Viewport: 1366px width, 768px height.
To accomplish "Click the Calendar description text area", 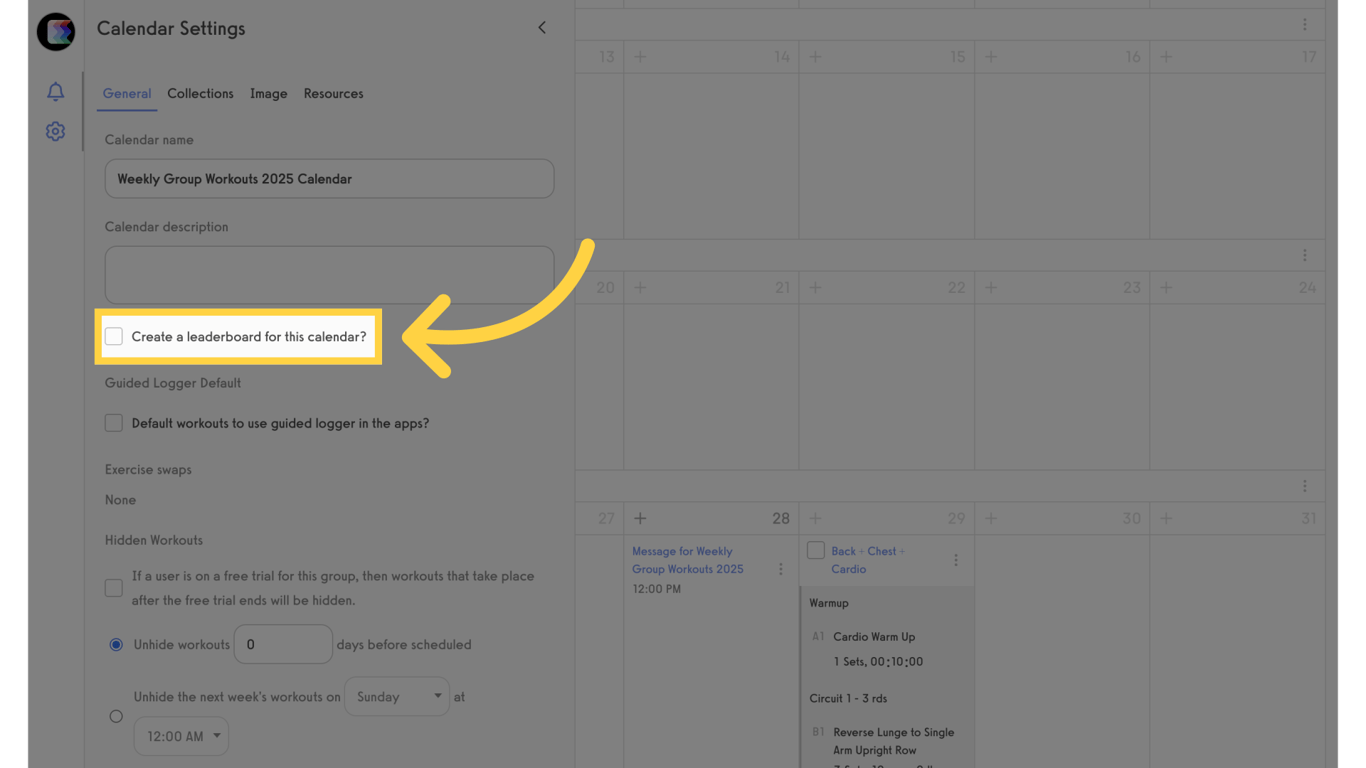I will click(329, 274).
